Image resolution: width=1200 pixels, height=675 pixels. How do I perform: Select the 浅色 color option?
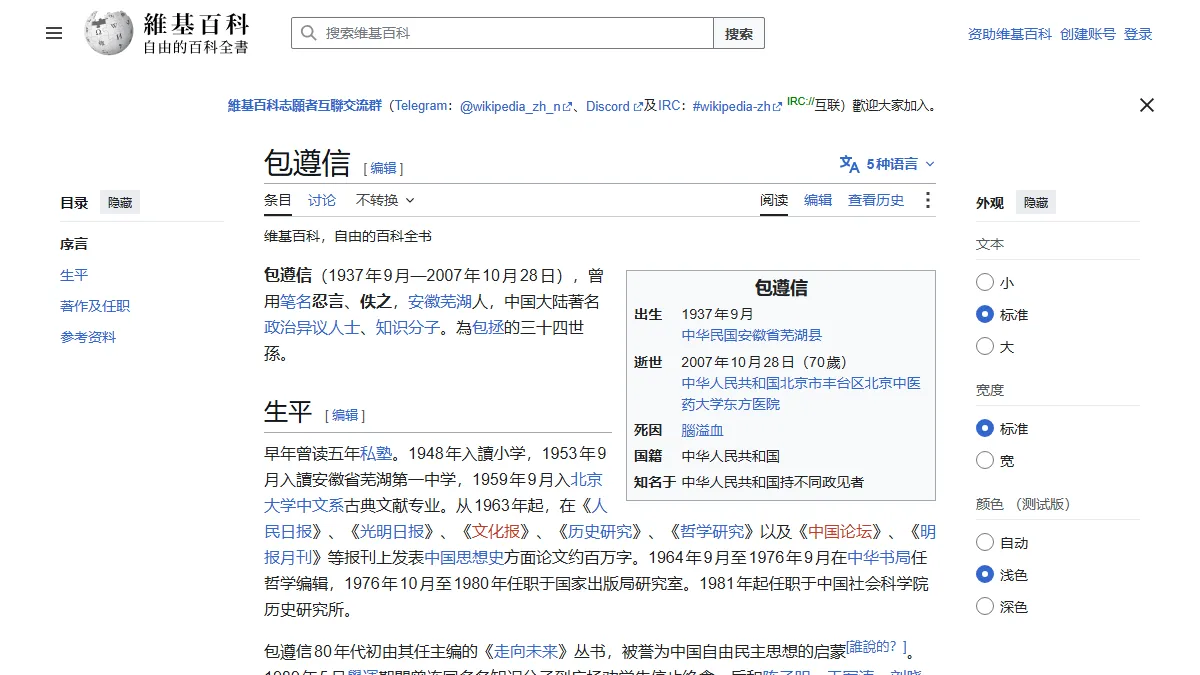(x=985, y=575)
